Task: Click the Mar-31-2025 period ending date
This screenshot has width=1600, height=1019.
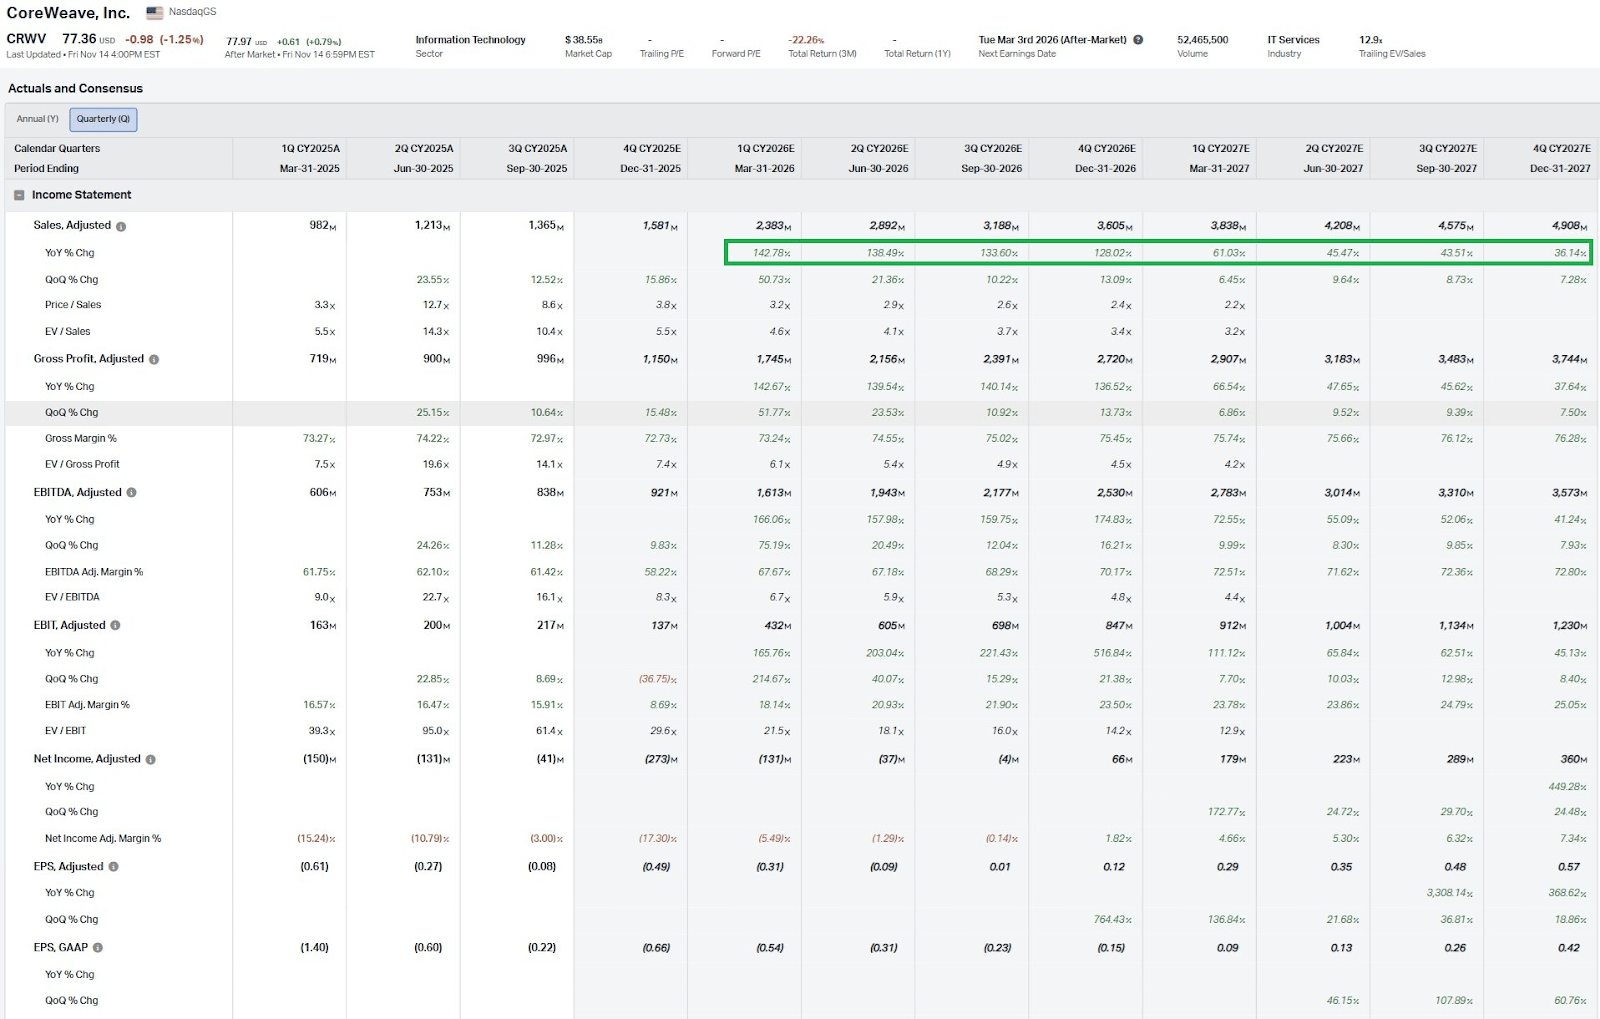Action: (x=310, y=169)
